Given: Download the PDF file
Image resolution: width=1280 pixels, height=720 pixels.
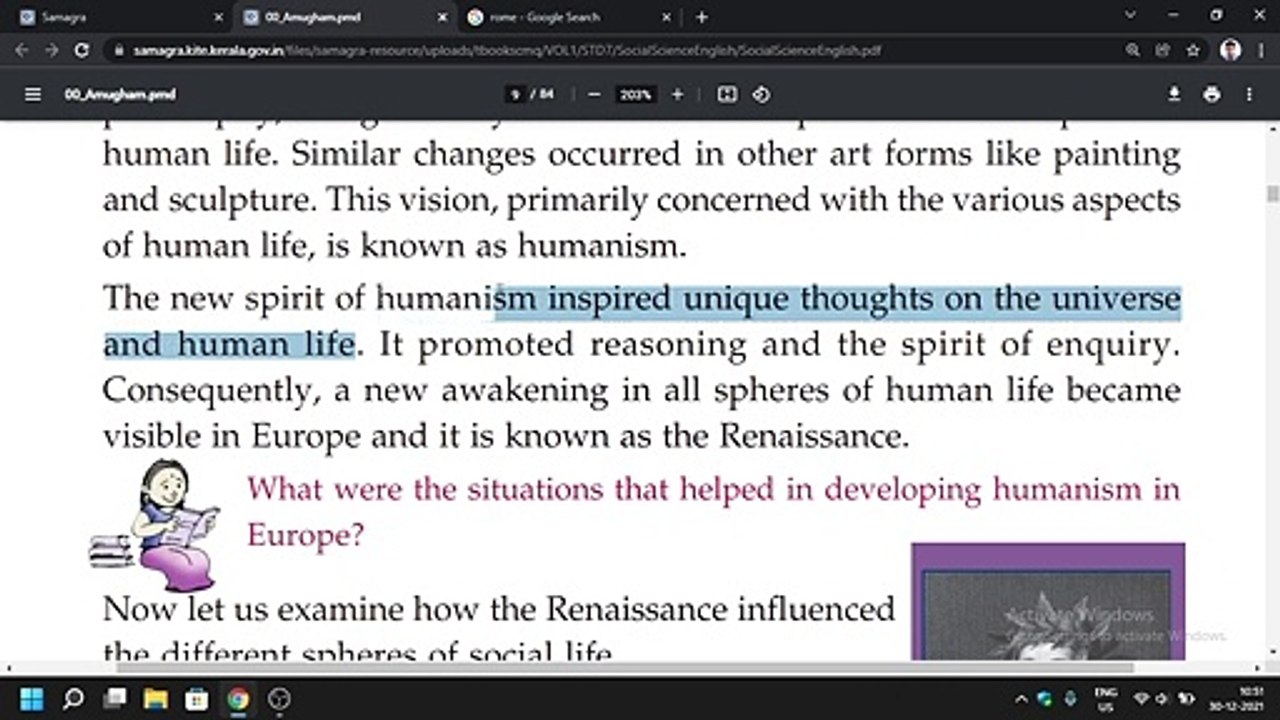Looking at the screenshot, I should 1174,94.
